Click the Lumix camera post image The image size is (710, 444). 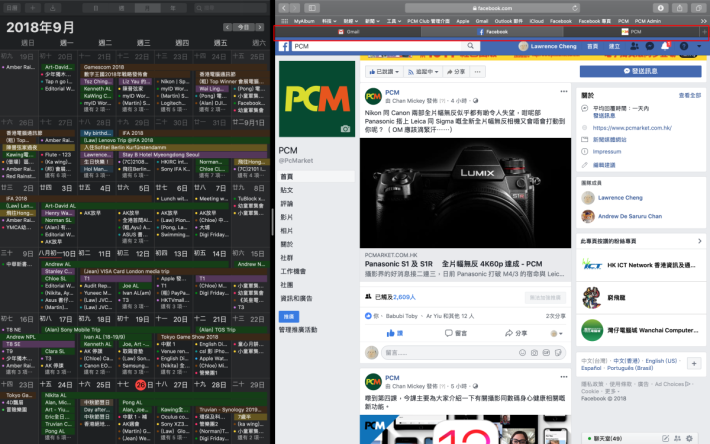click(465, 193)
